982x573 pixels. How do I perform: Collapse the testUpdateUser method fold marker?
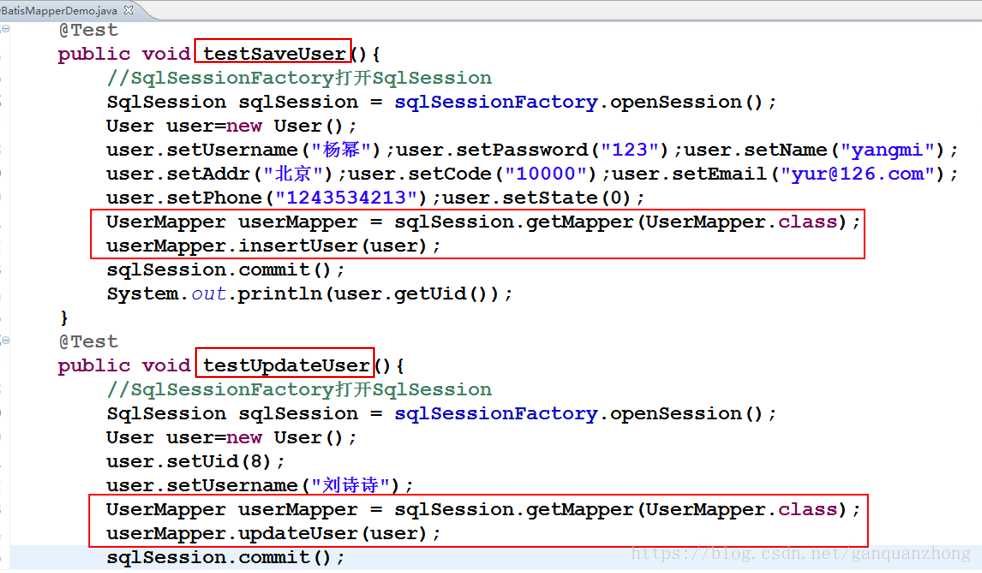click(x=5, y=341)
